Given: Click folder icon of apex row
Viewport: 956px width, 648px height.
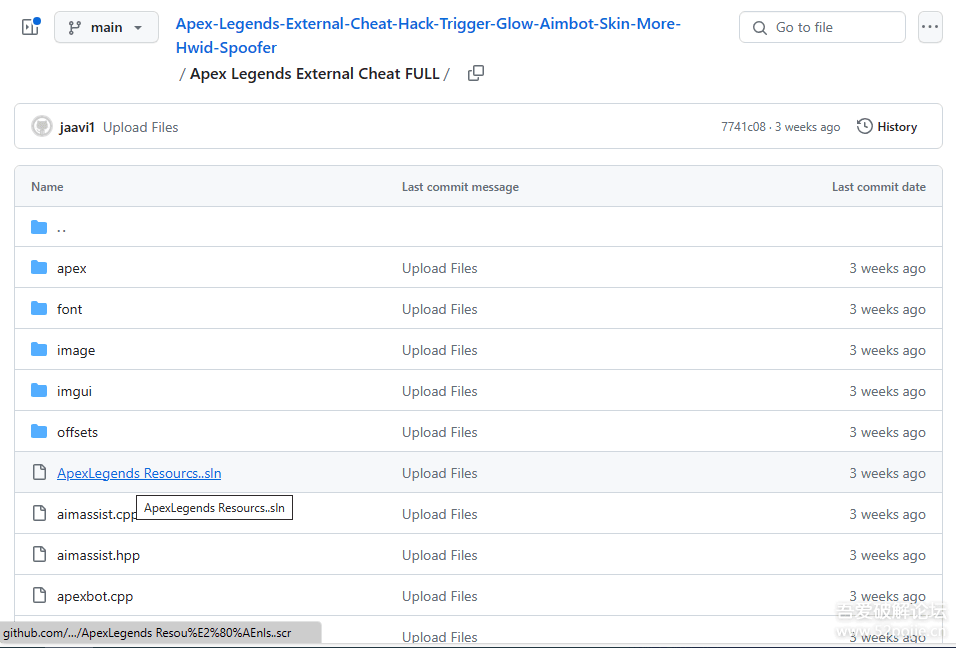Looking at the screenshot, I should point(39,268).
